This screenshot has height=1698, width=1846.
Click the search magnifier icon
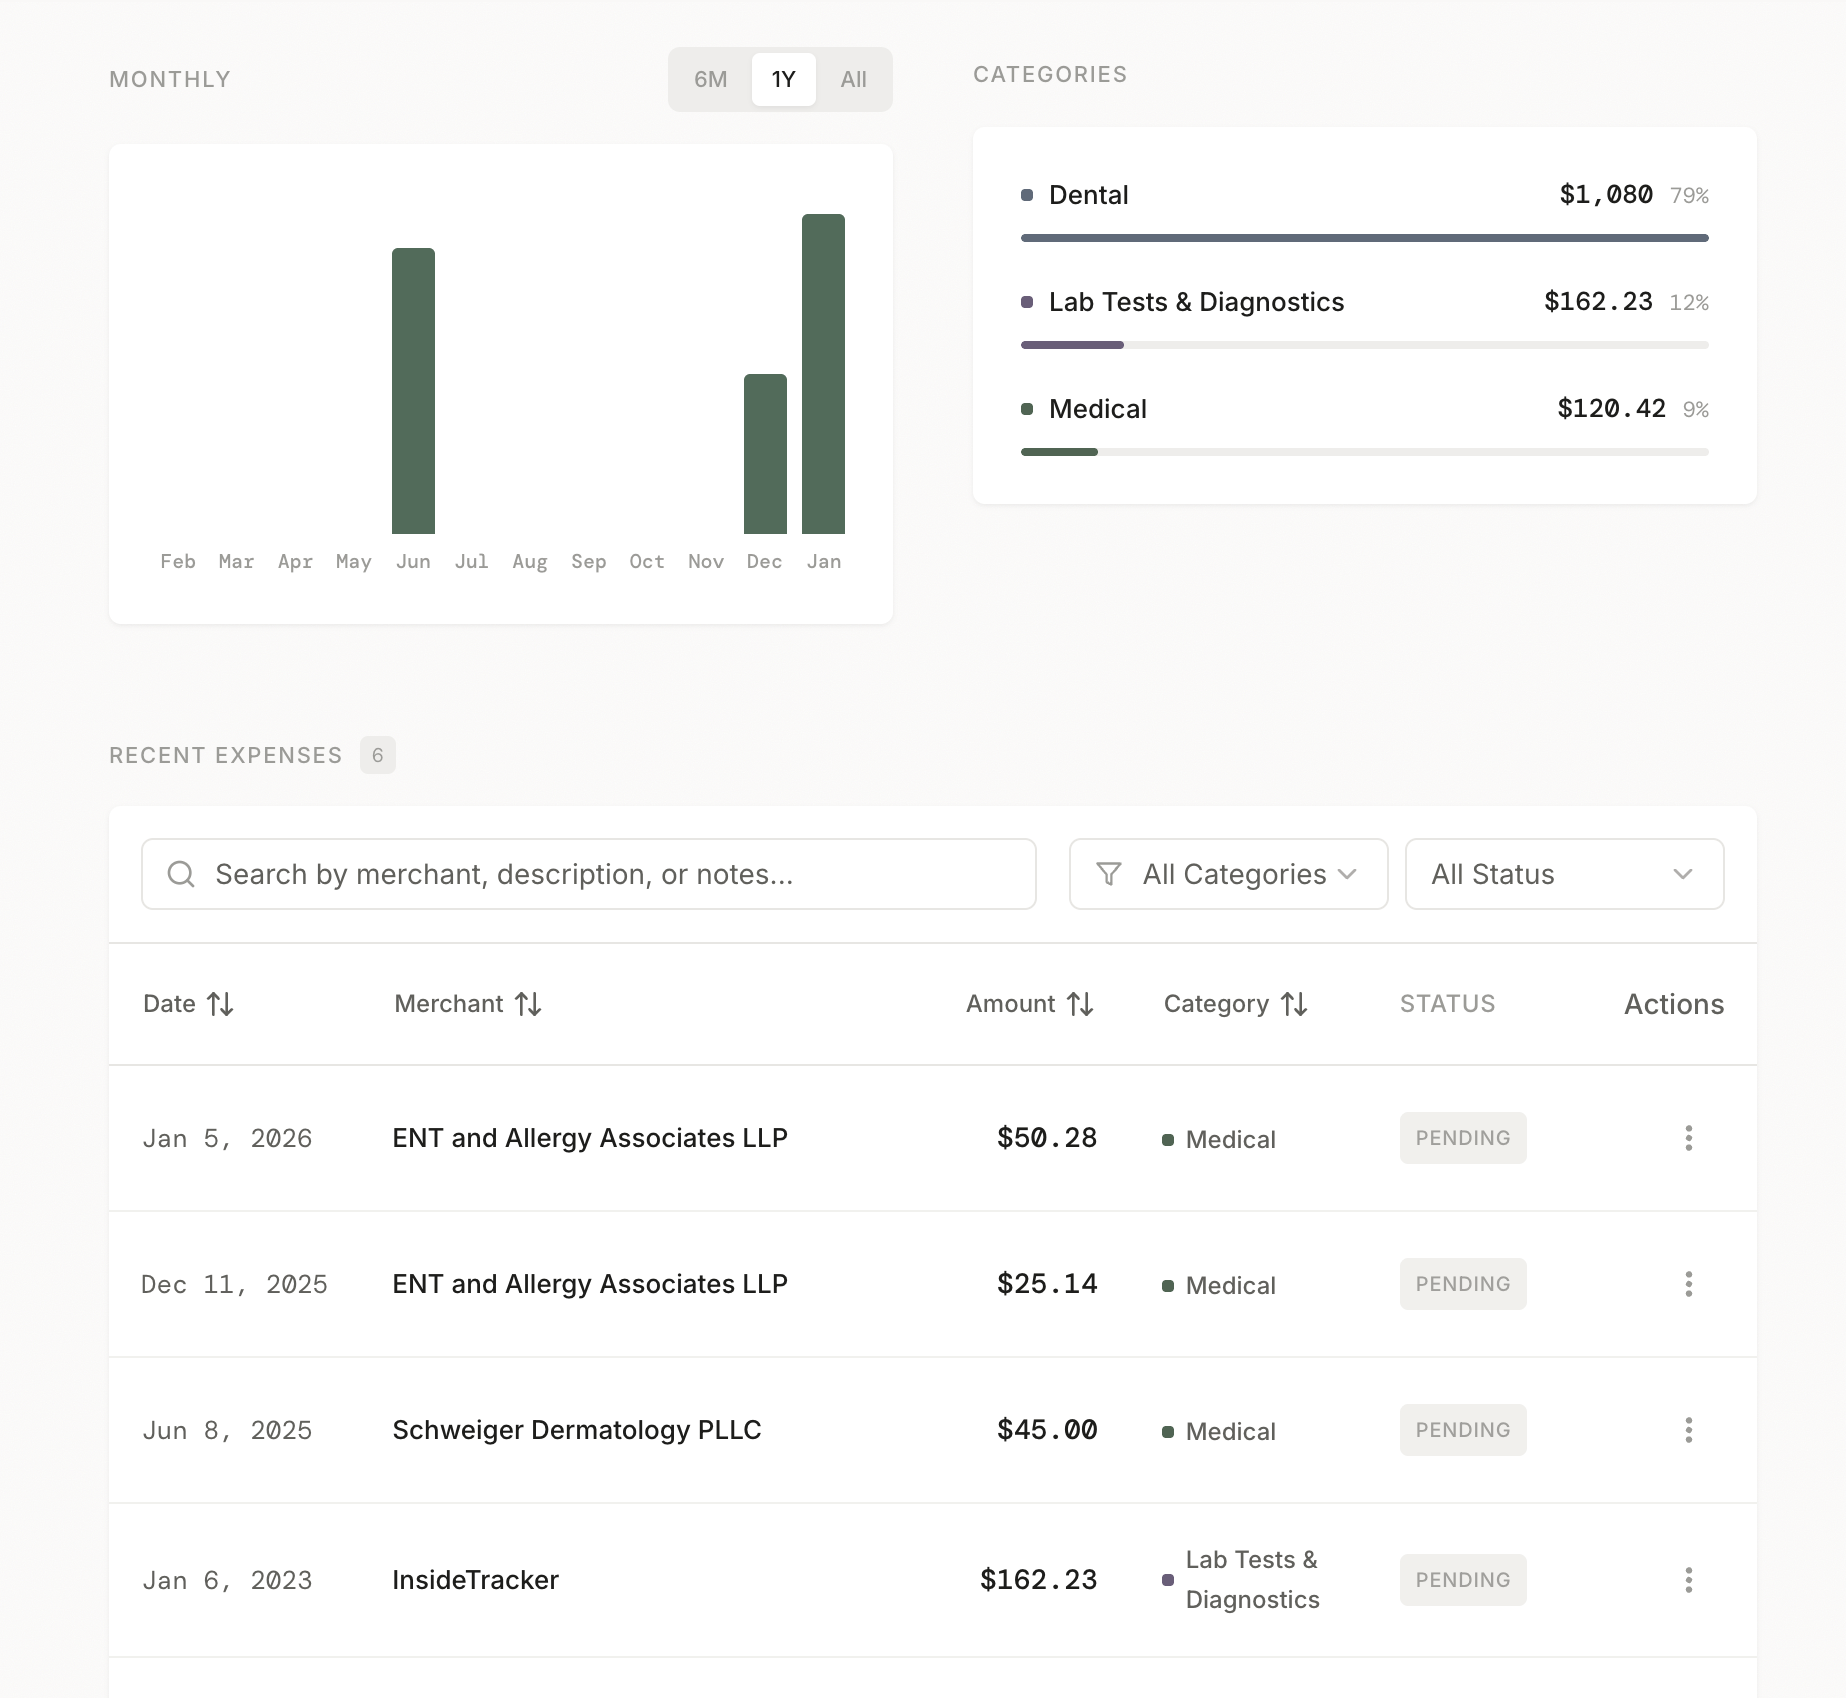click(181, 874)
